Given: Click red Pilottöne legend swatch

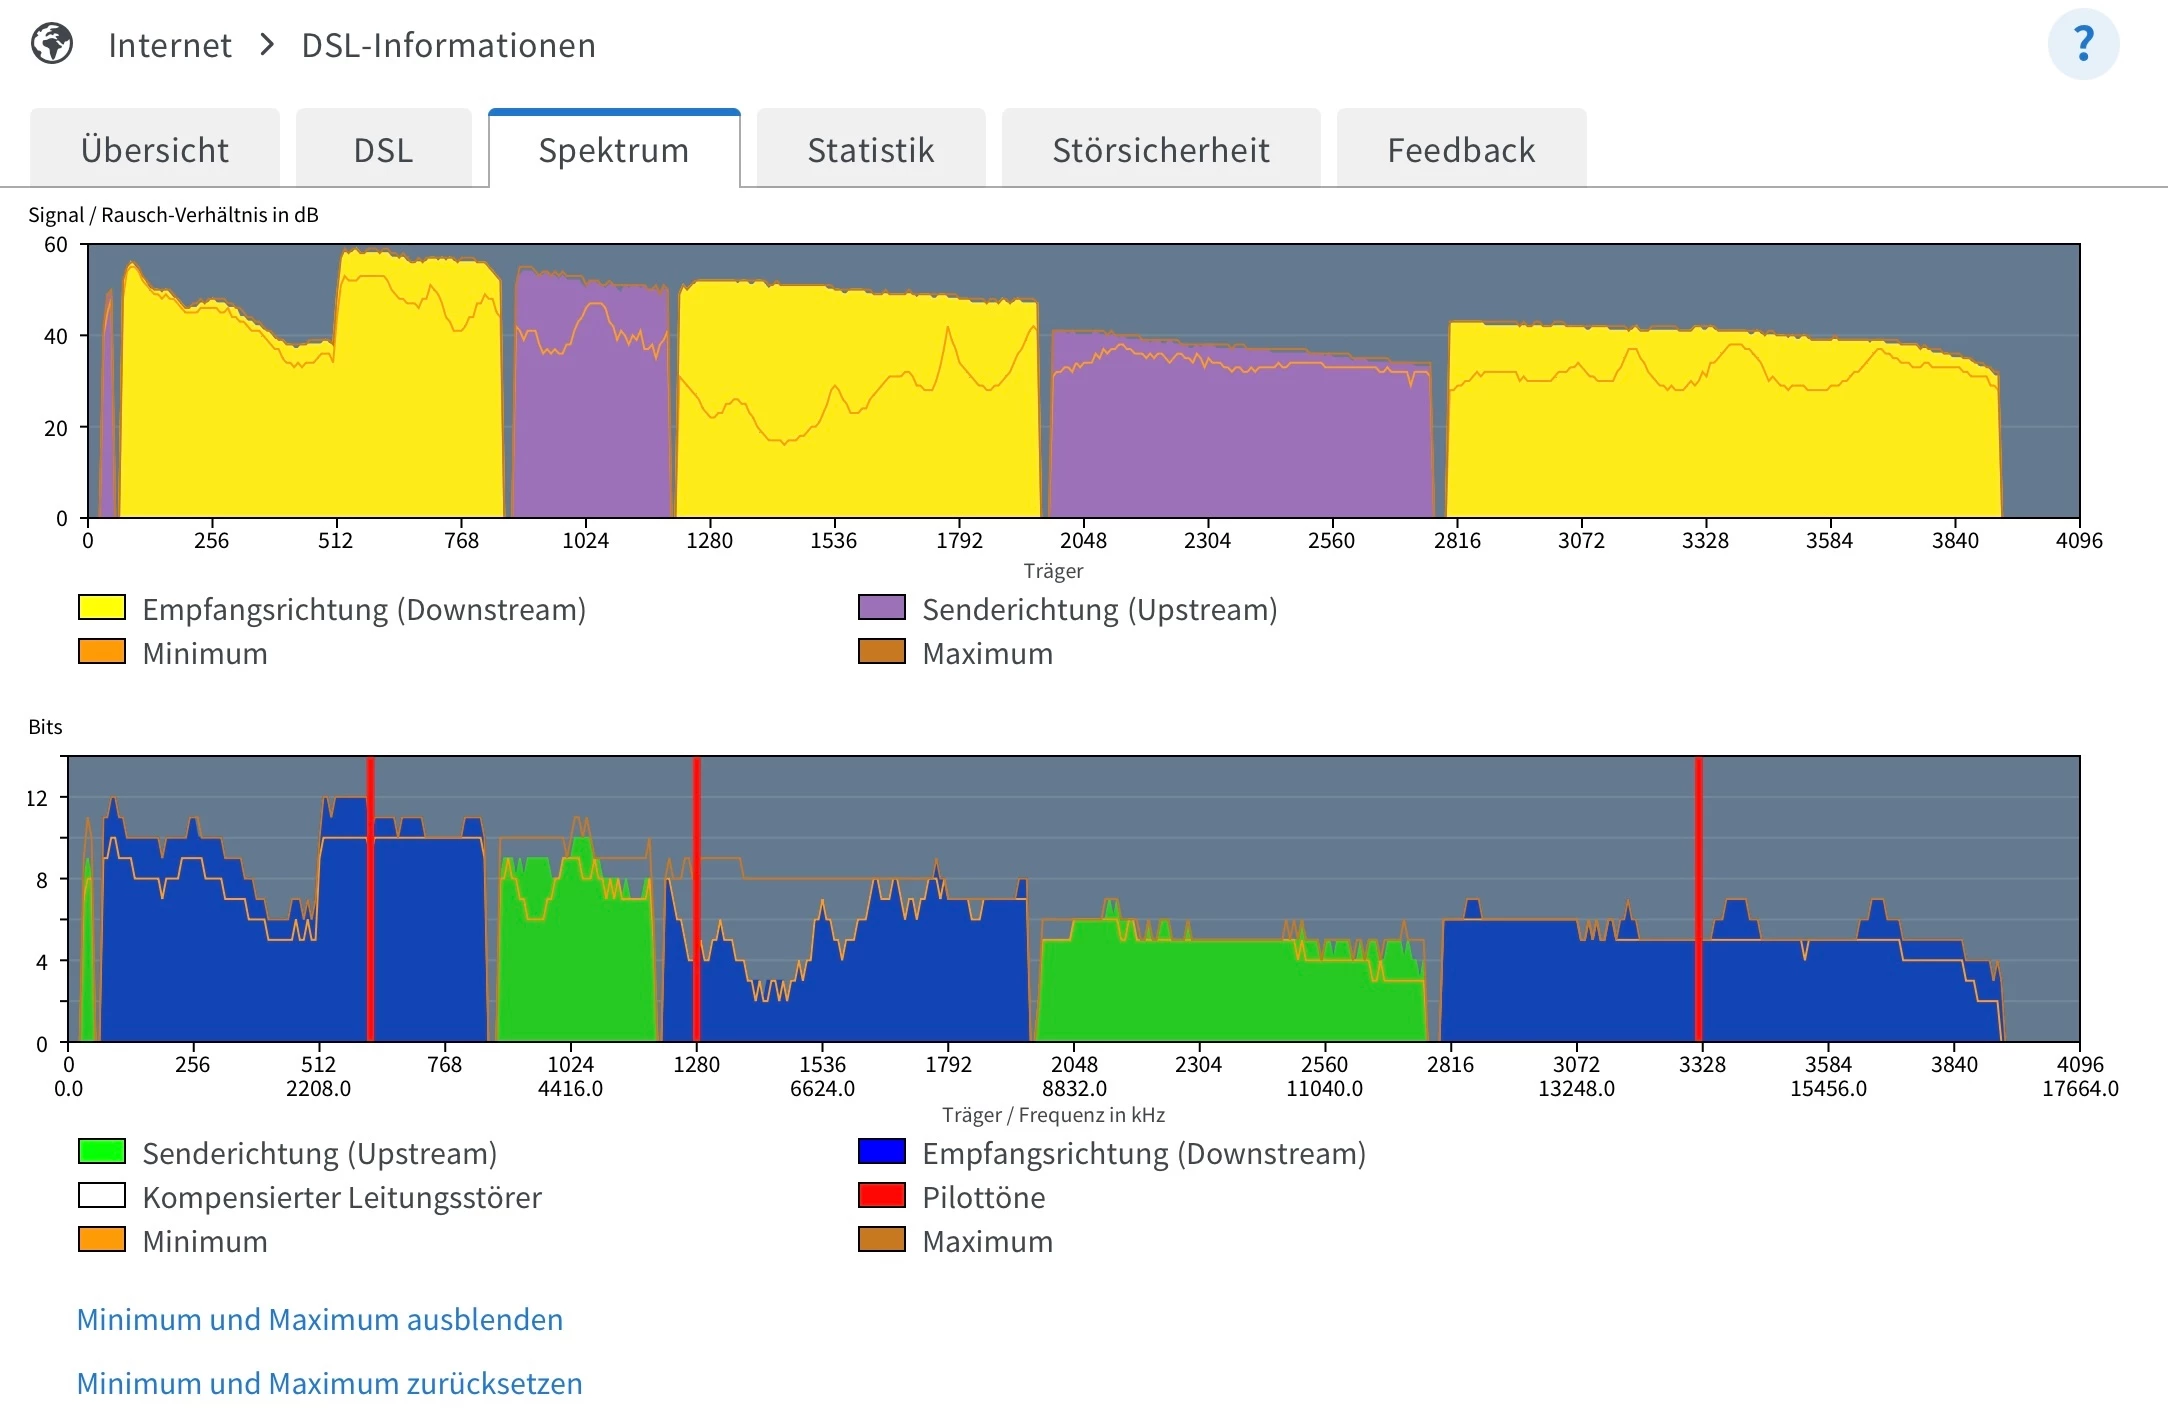Looking at the screenshot, I should click(881, 1196).
